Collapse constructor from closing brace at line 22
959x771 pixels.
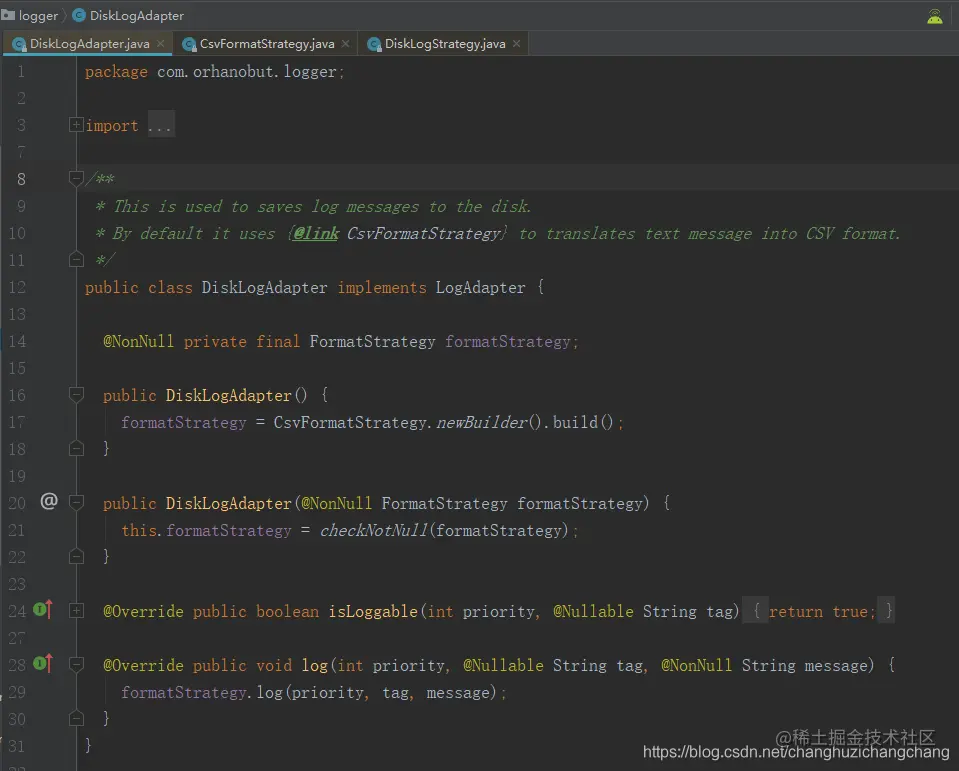[76, 556]
